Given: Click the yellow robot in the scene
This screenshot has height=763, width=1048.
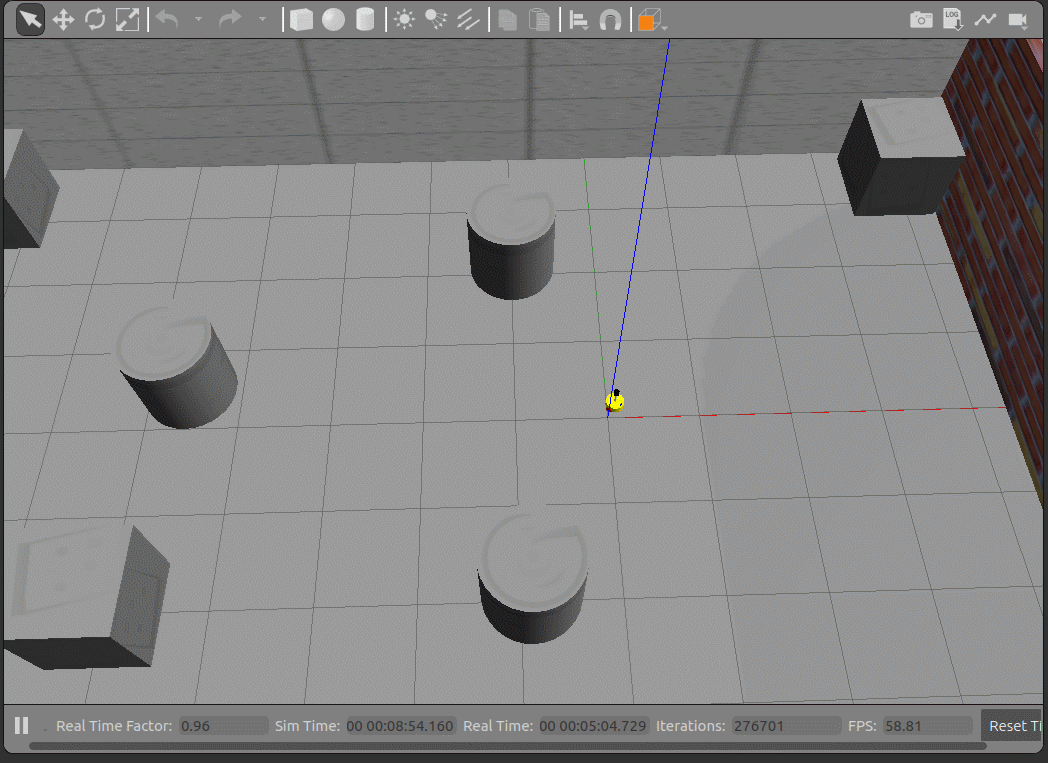Looking at the screenshot, I should pos(615,402).
